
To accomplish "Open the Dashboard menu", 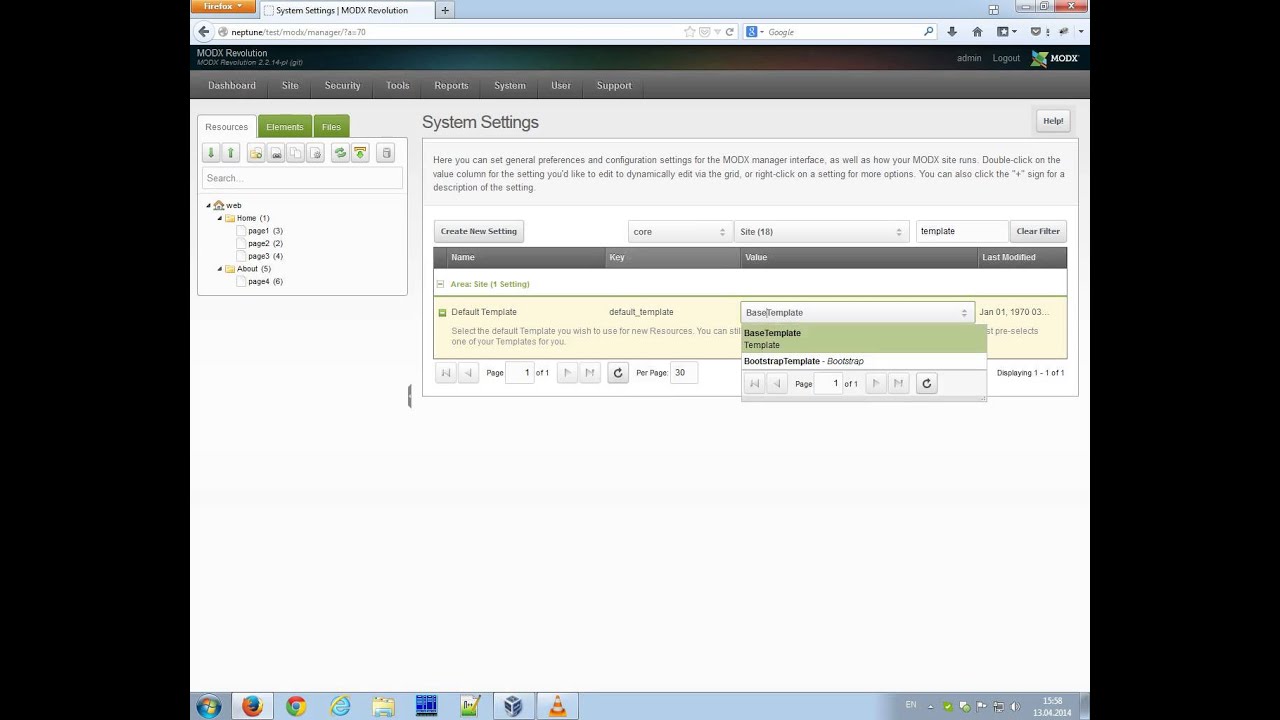I will [x=232, y=85].
